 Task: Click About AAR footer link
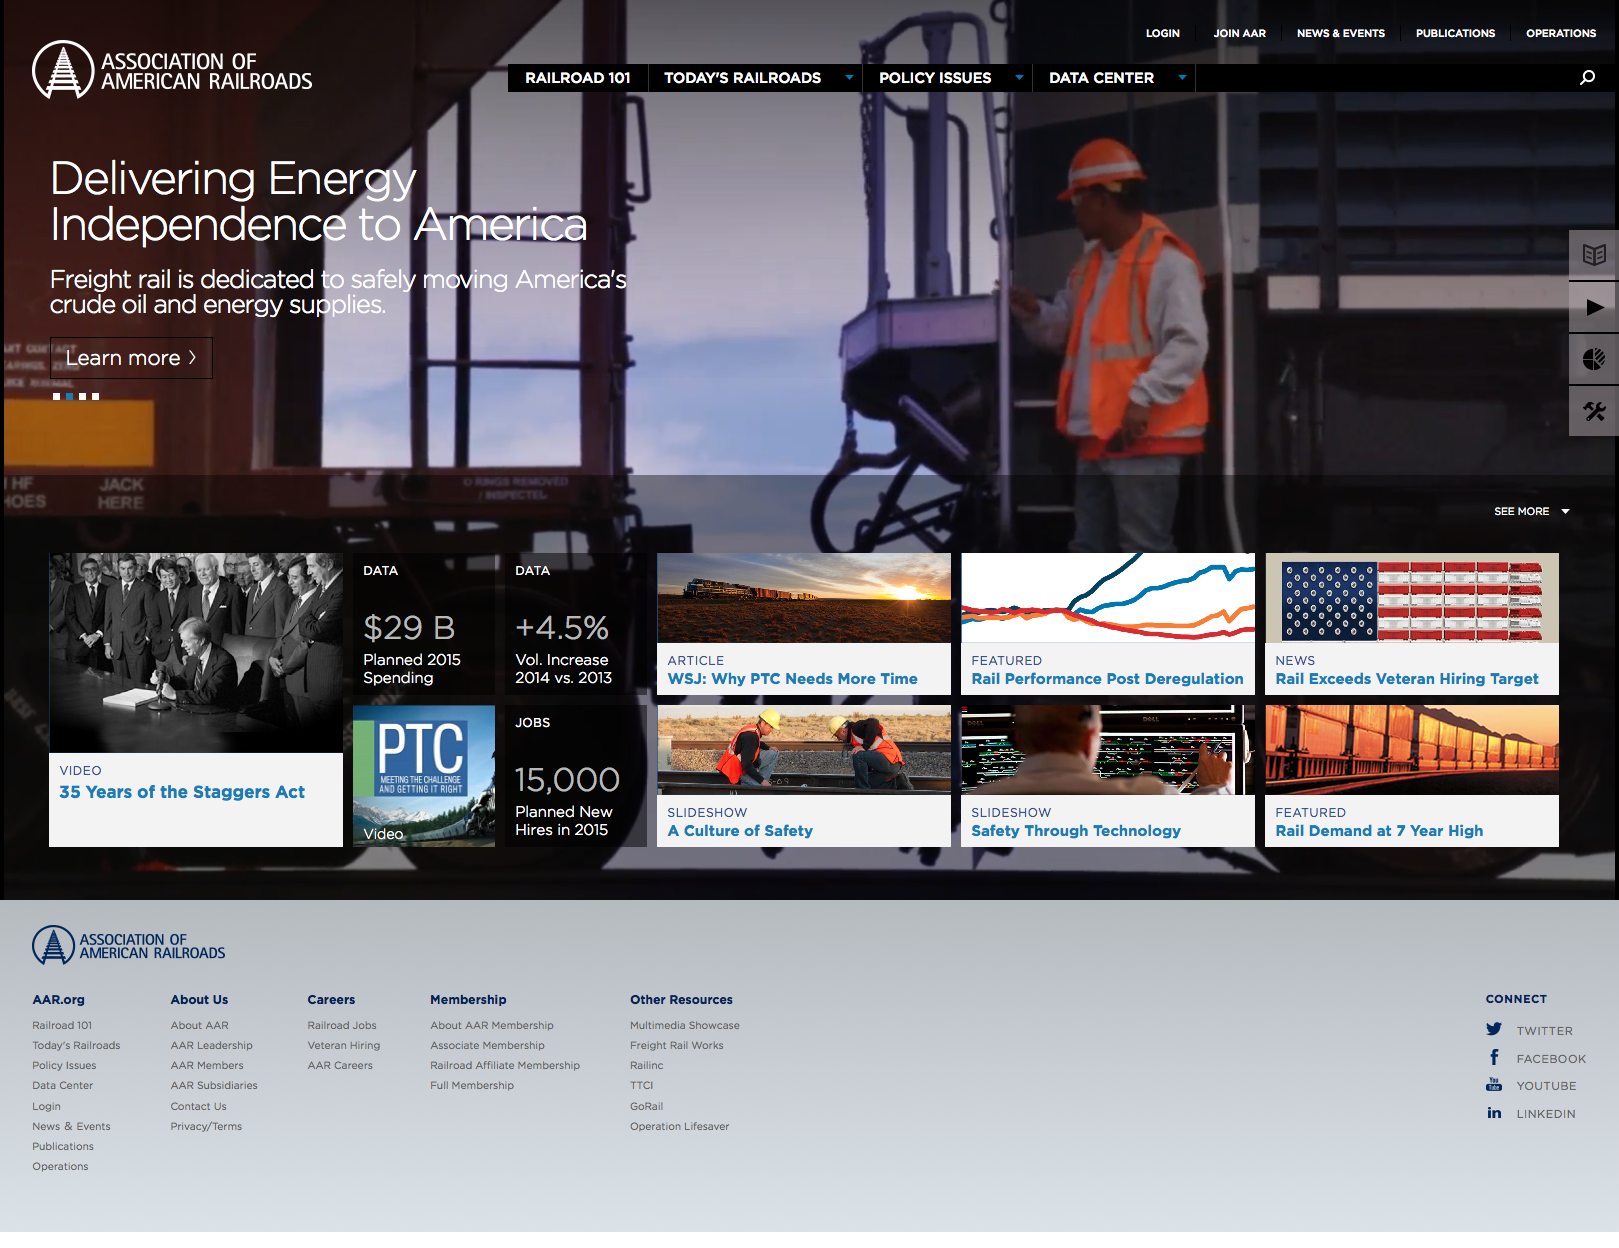(200, 1025)
